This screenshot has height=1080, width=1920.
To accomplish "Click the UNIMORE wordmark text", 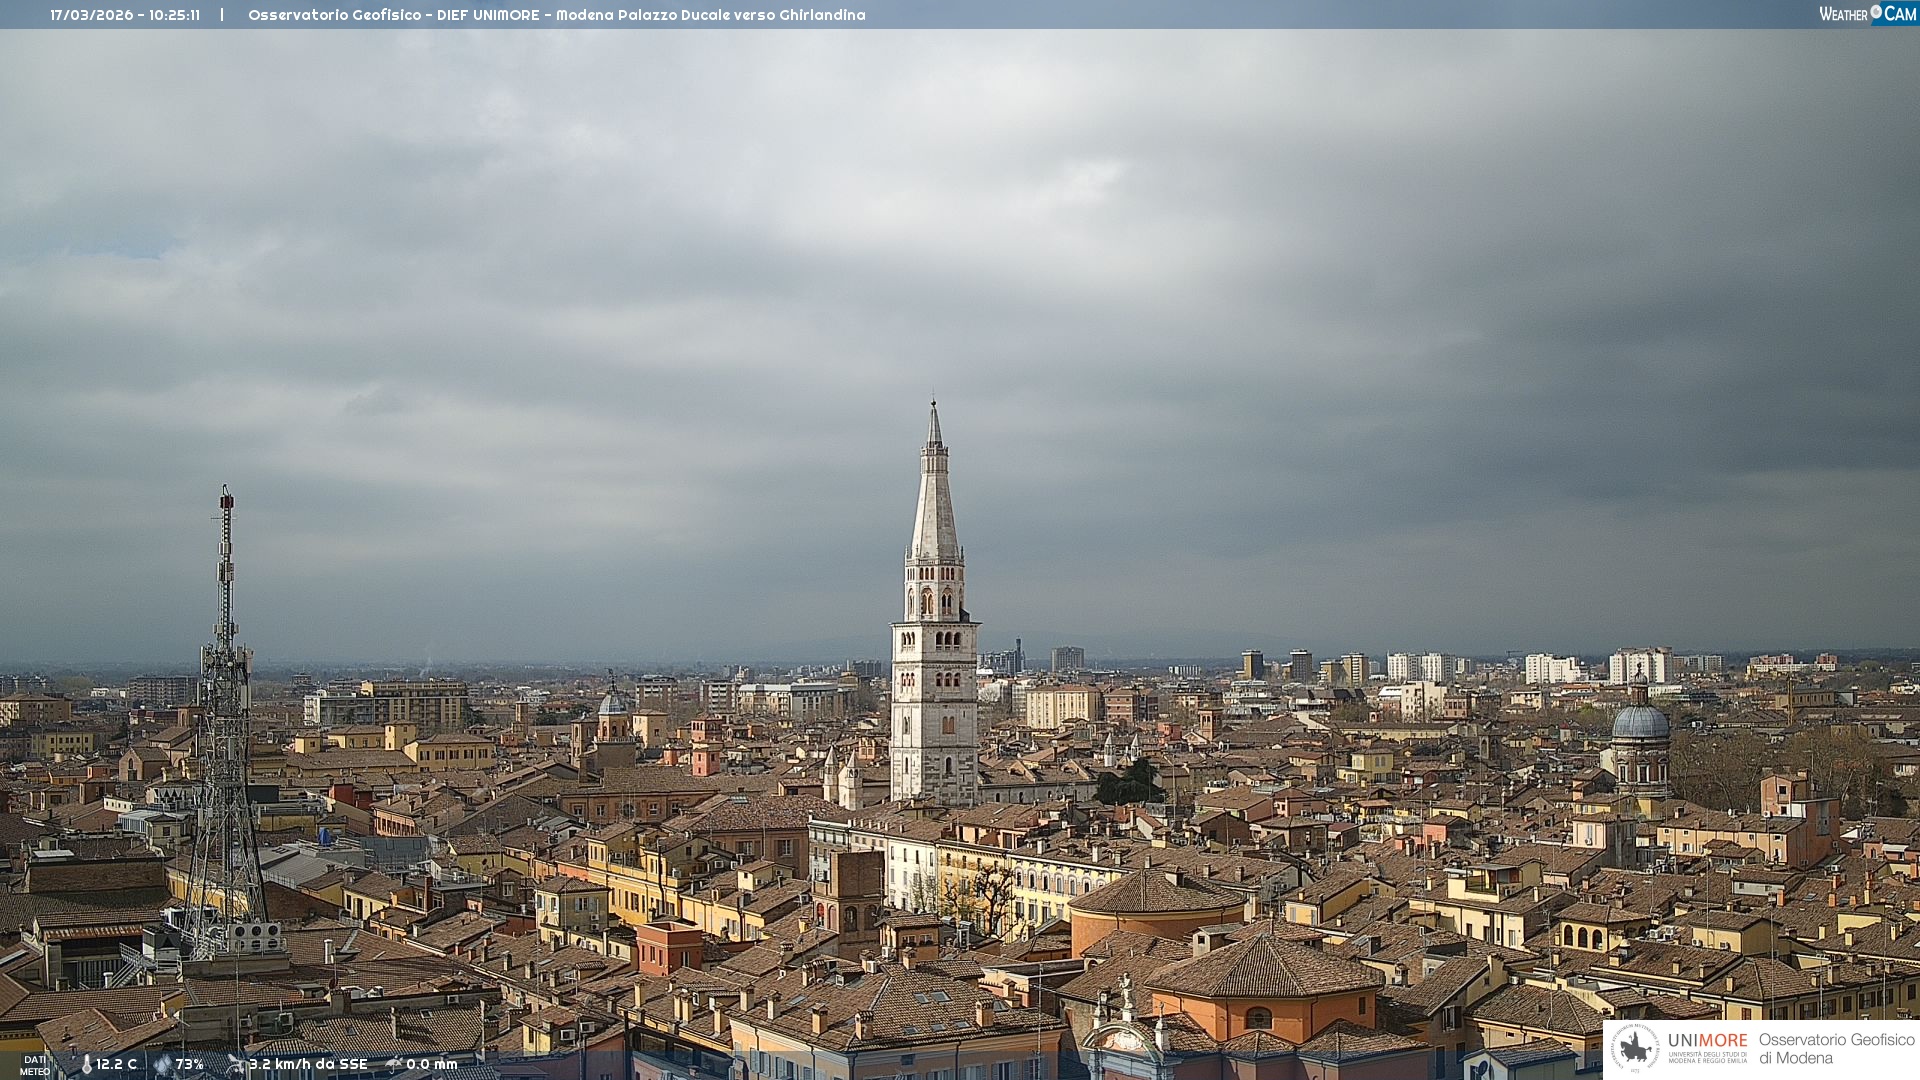I will pyautogui.click(x=1707, y=1040).
